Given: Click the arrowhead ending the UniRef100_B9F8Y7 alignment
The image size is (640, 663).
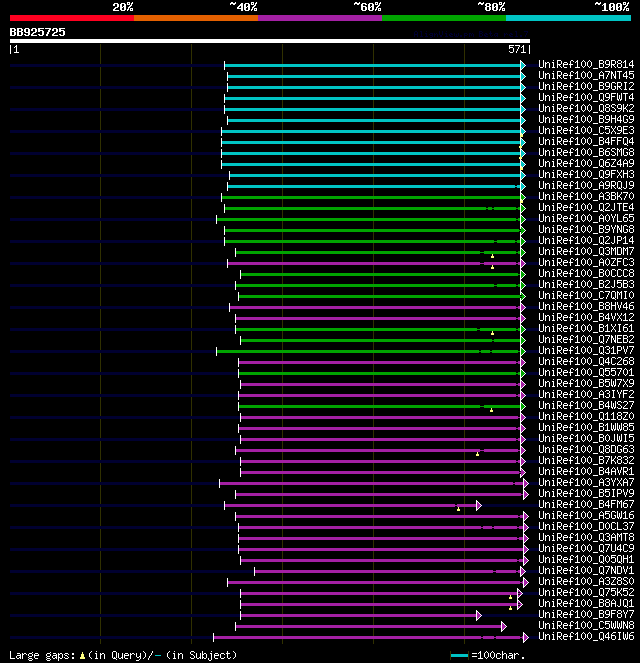Looking at the screenshot, I should (x=479, y=615).
